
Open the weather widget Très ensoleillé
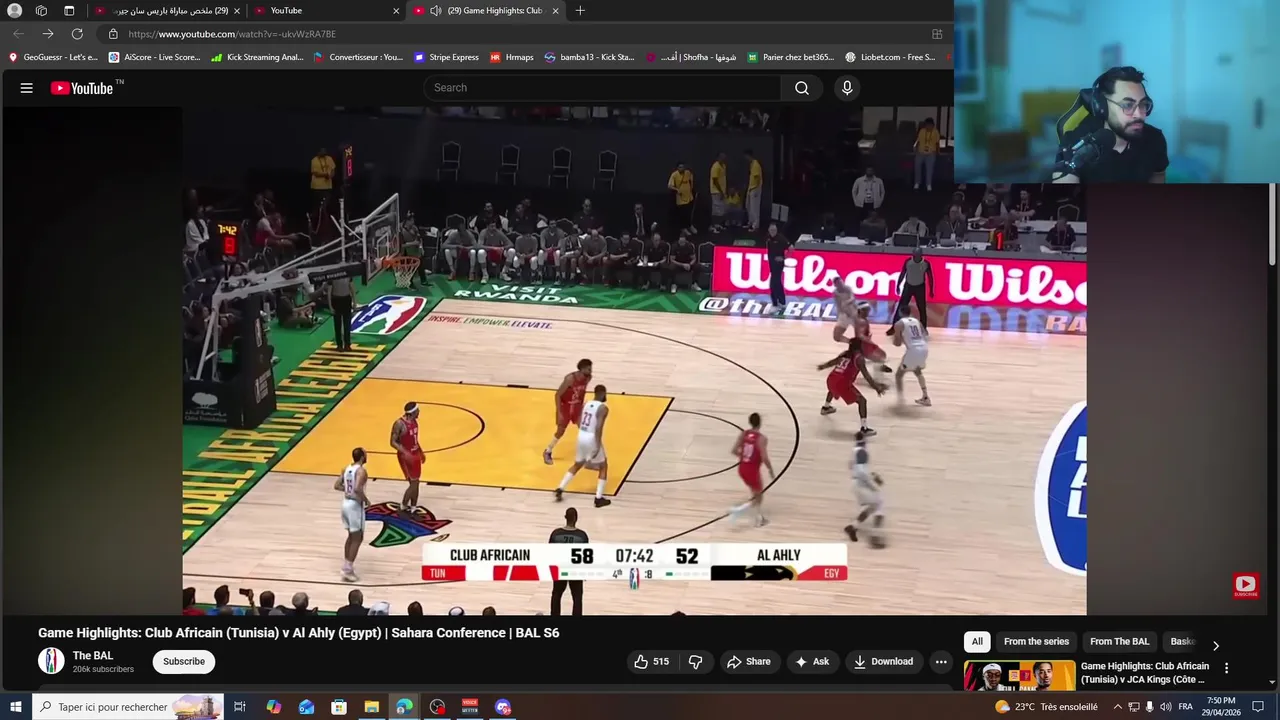point(1046,707)
